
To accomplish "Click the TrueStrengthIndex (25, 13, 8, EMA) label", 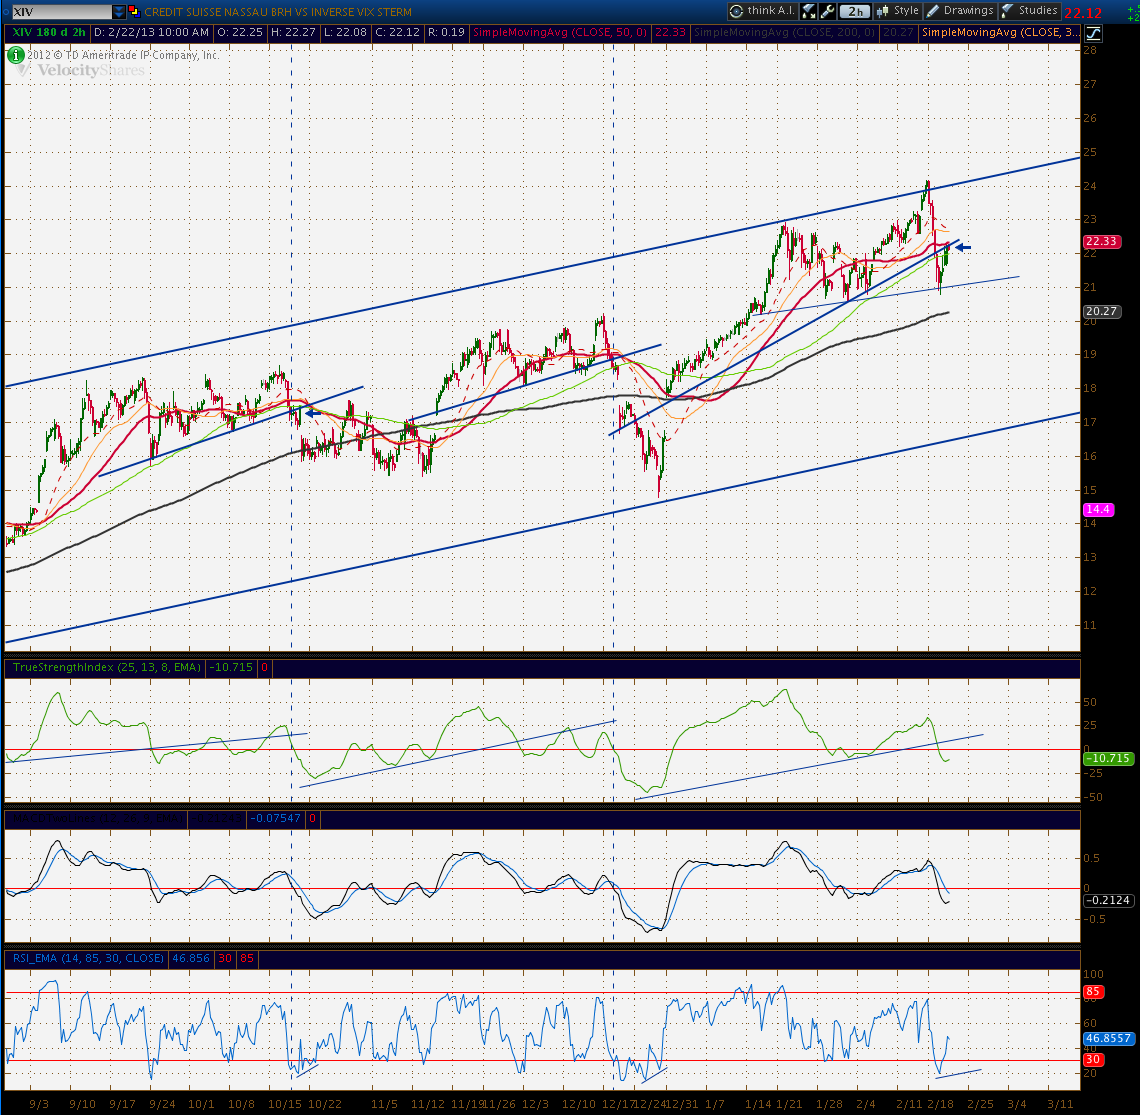I will [x=106, y=667].
